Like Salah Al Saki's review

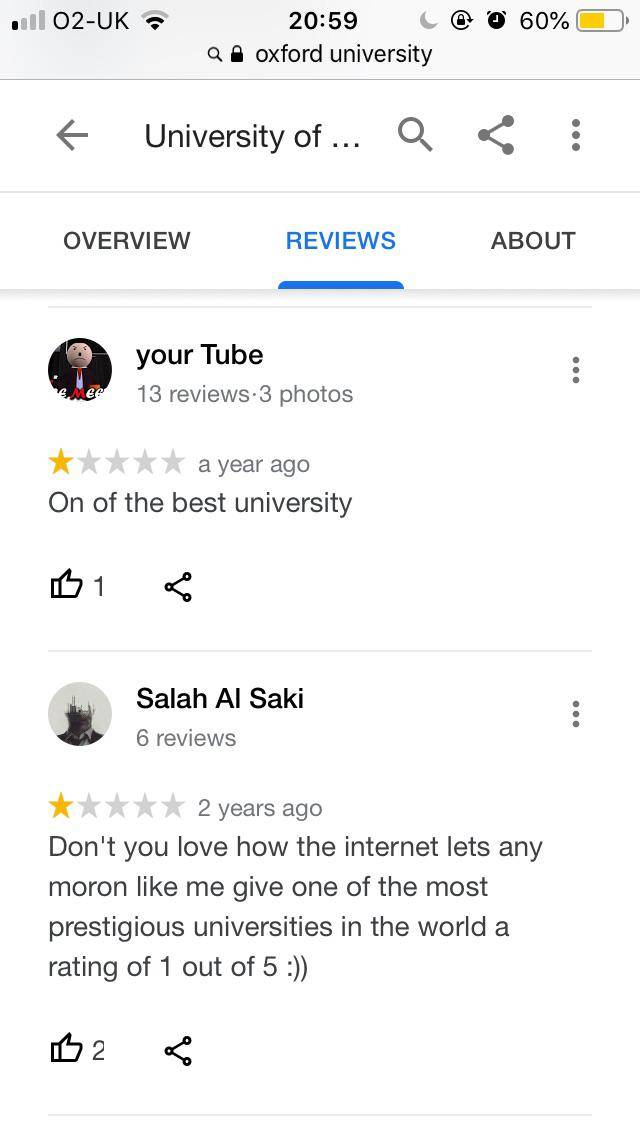[67, 1049]
